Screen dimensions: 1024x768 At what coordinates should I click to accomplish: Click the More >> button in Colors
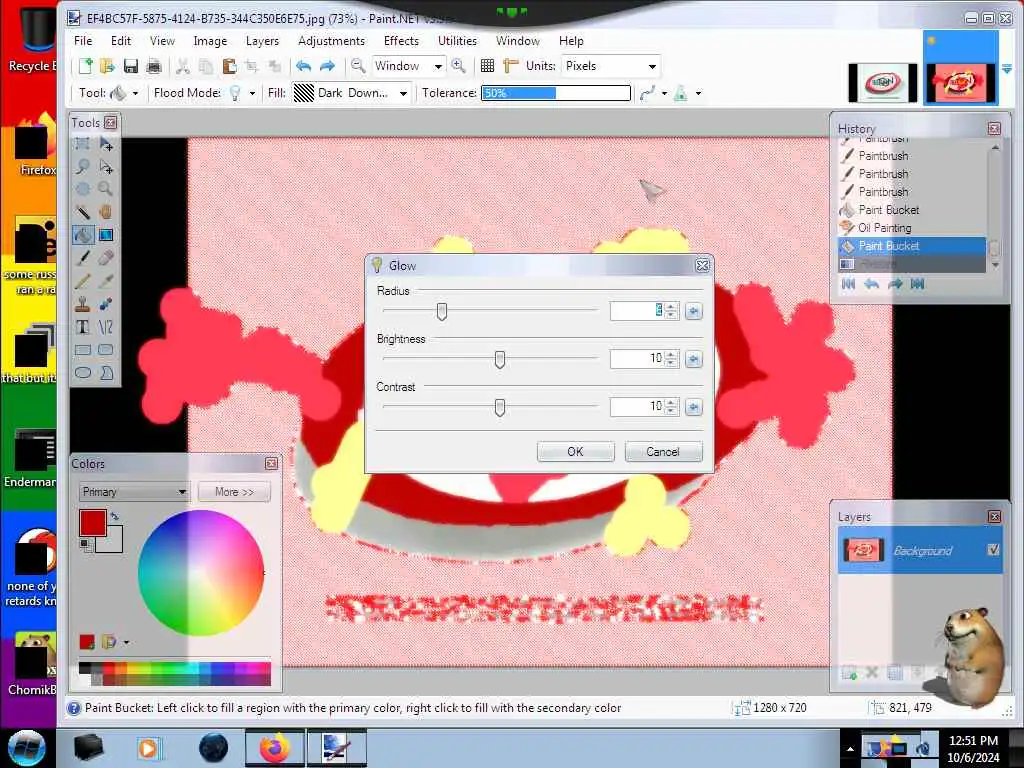click(x=234, y=492)
